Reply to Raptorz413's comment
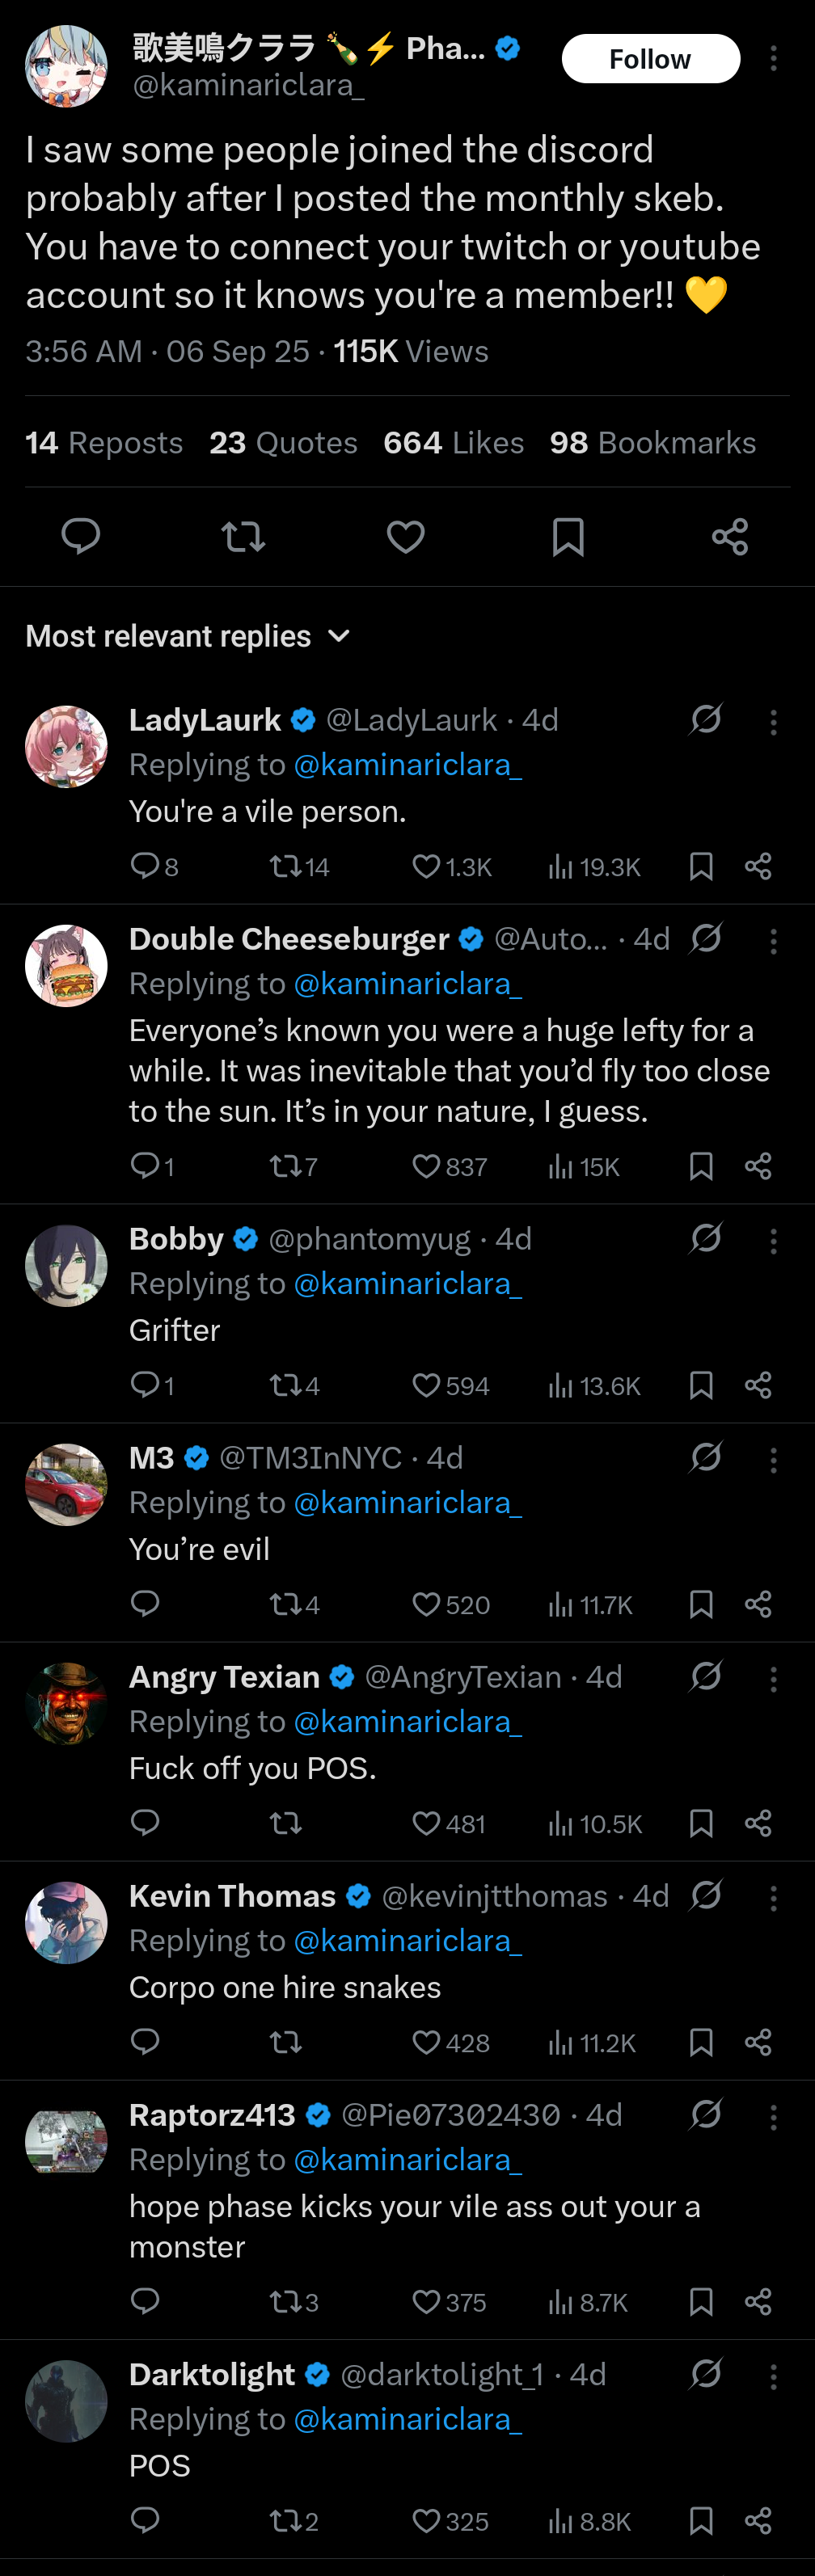 pos(145,2301)
